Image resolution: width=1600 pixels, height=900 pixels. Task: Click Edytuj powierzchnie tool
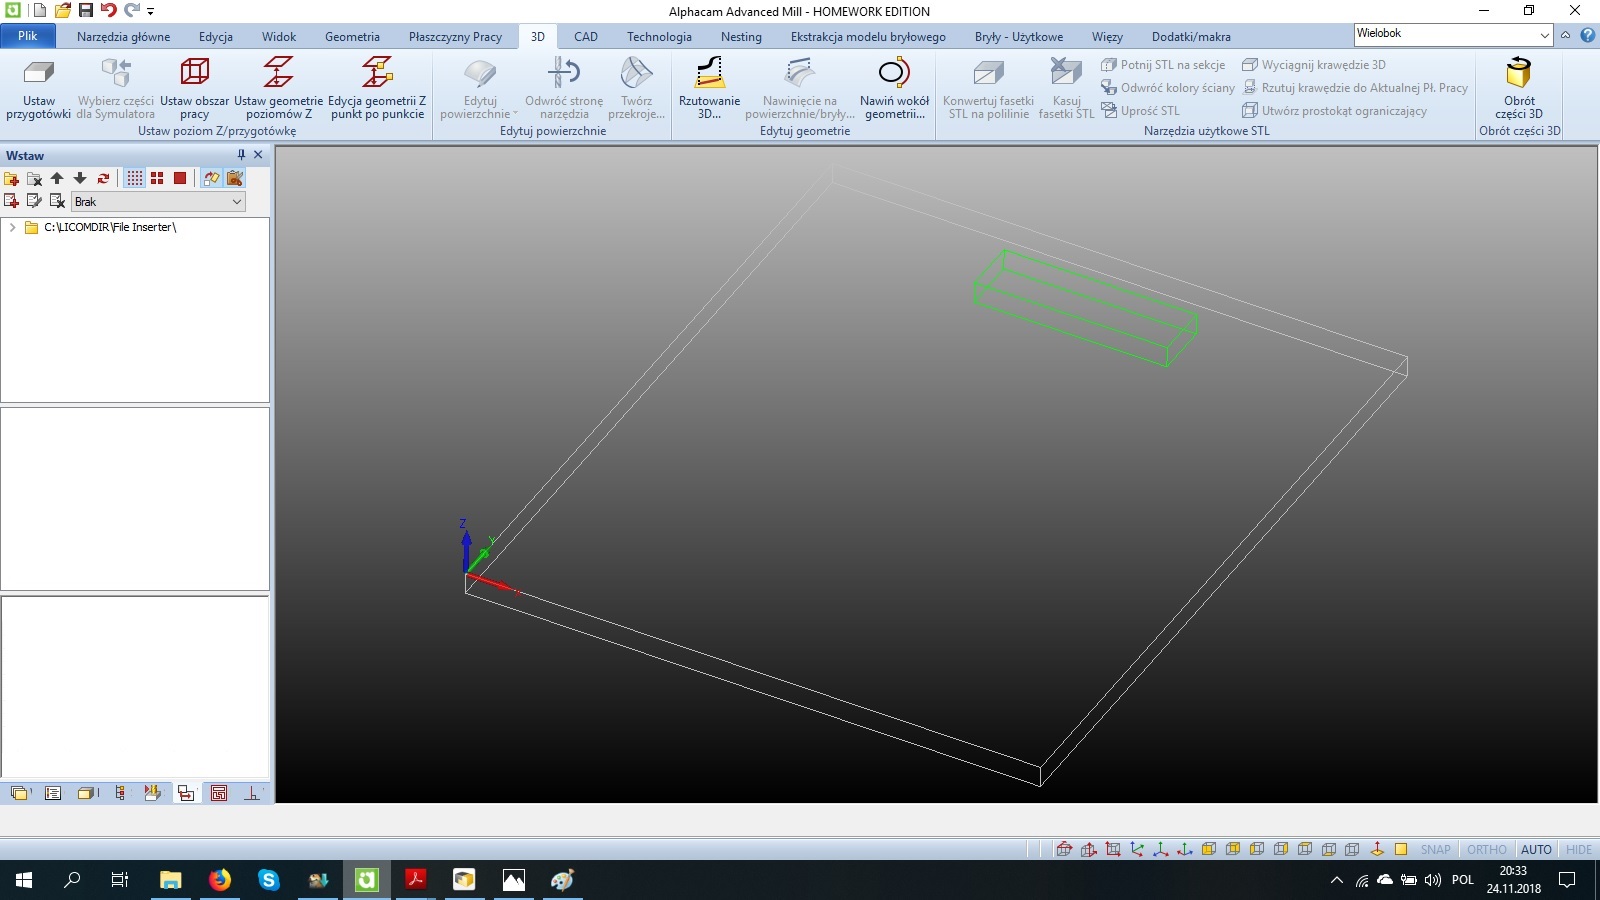[480, 88]
